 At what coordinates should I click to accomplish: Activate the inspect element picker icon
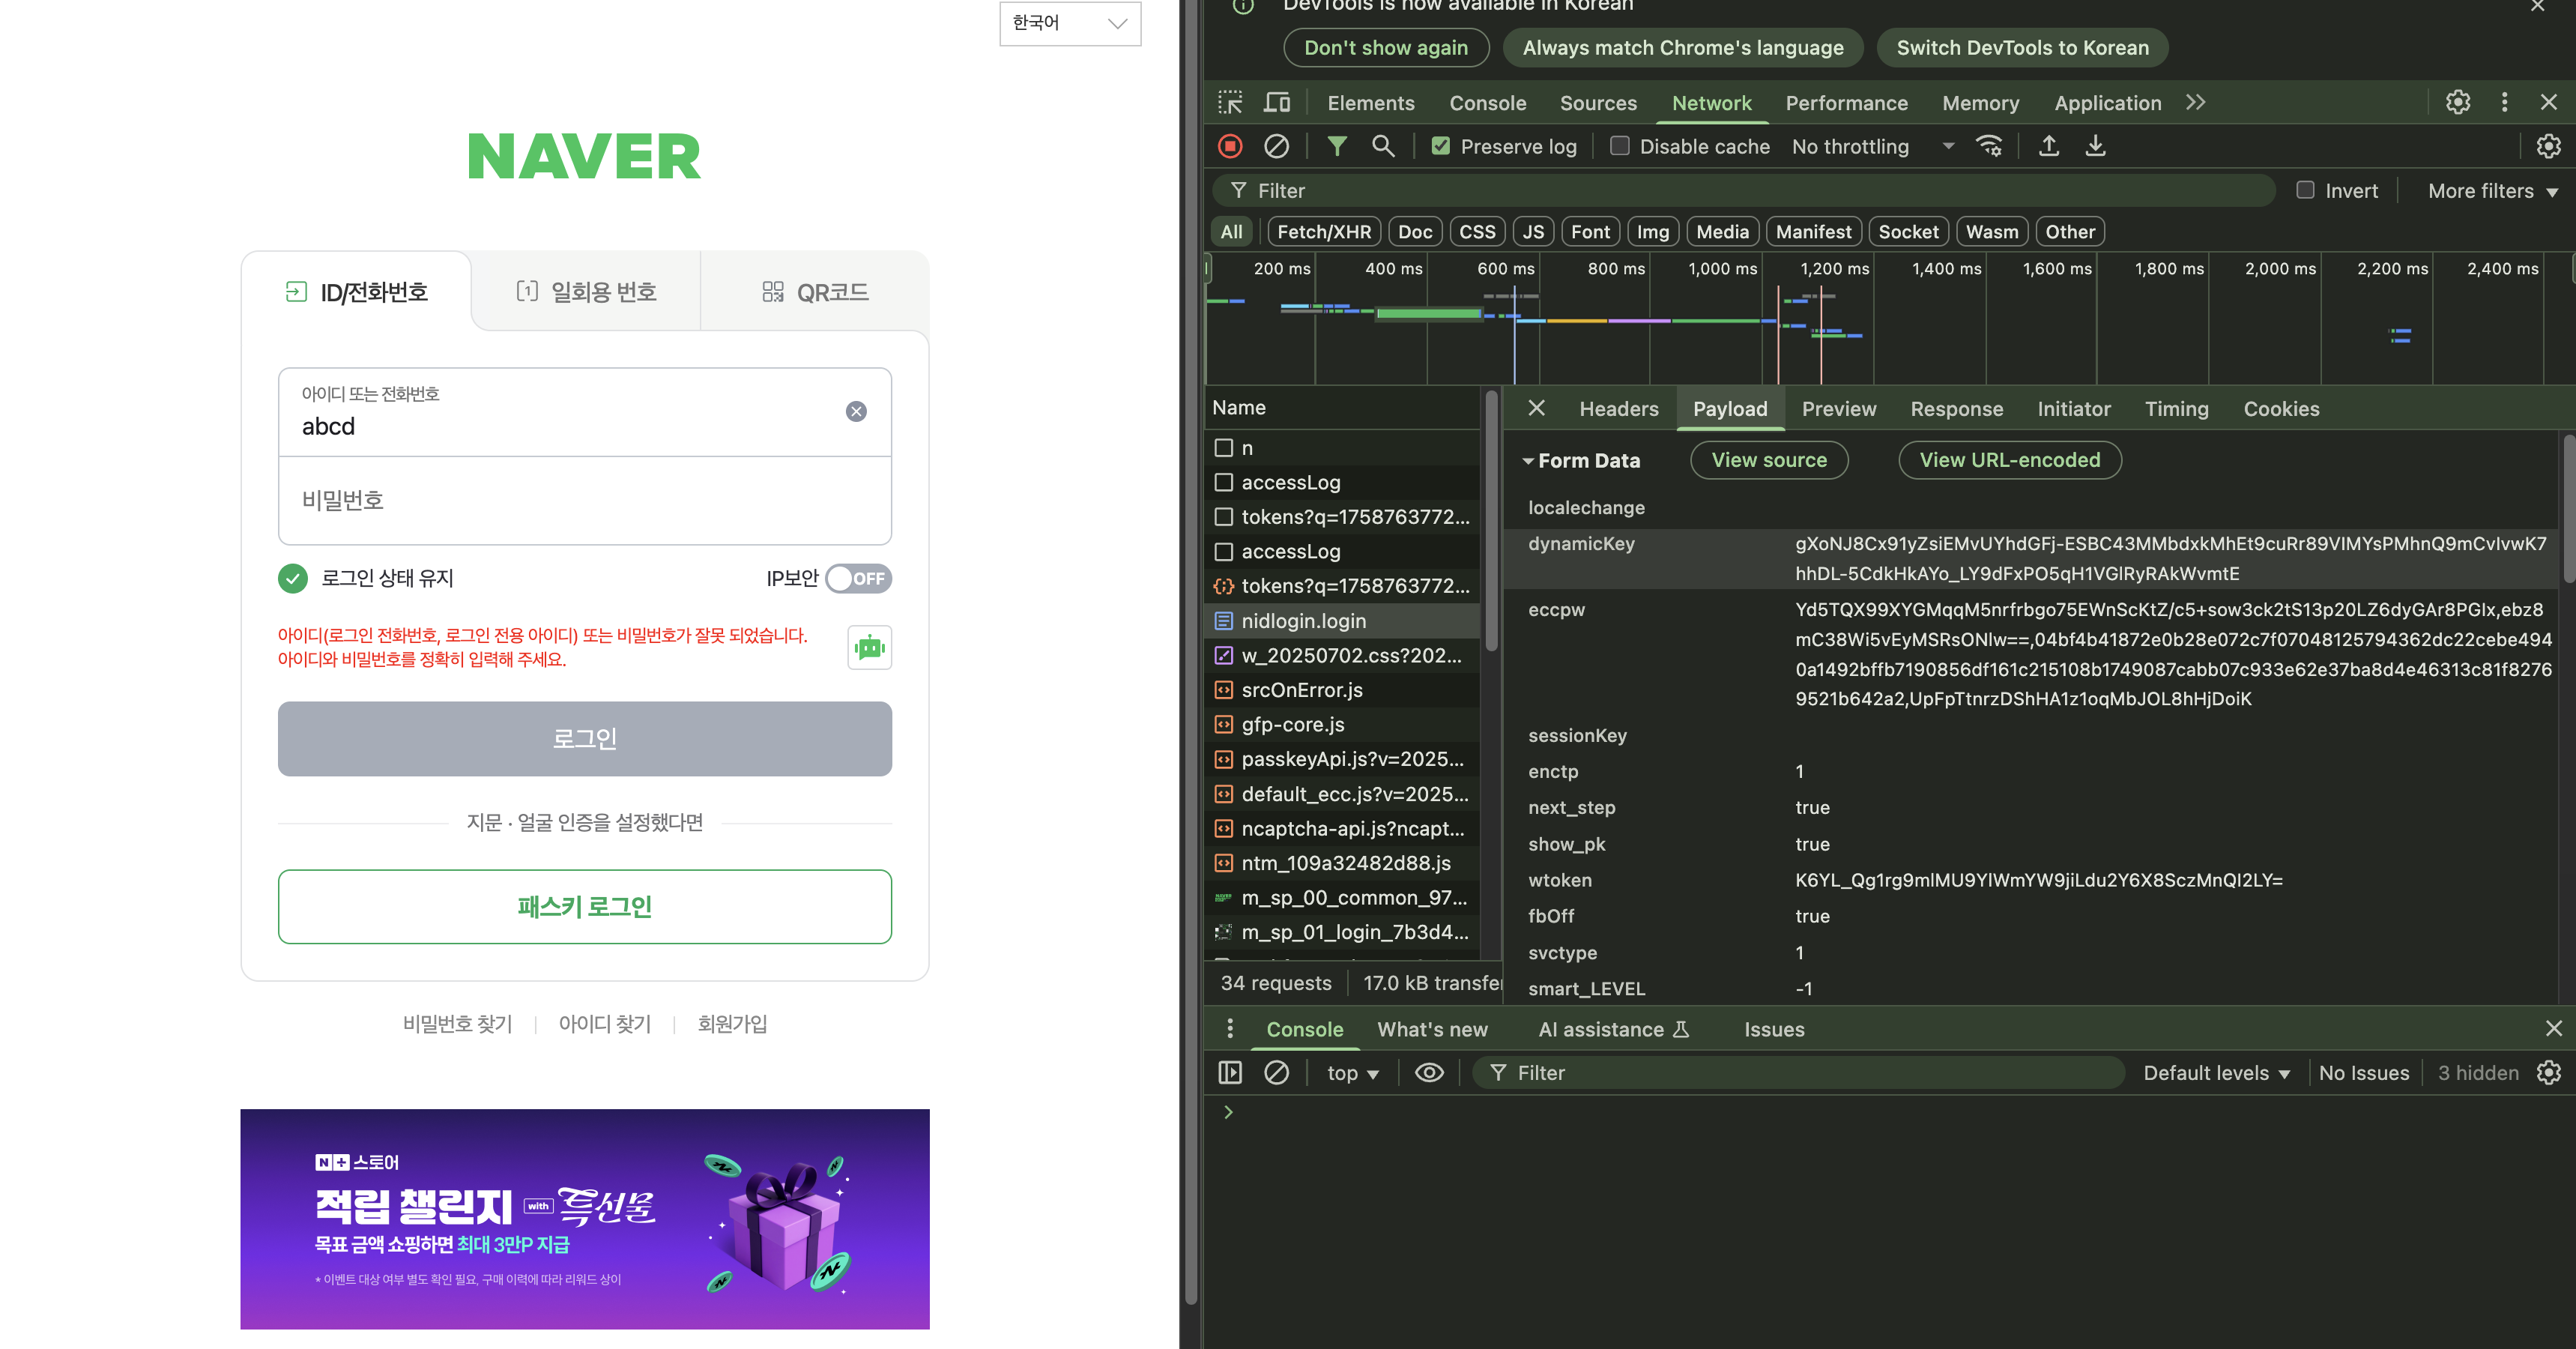1230,103
